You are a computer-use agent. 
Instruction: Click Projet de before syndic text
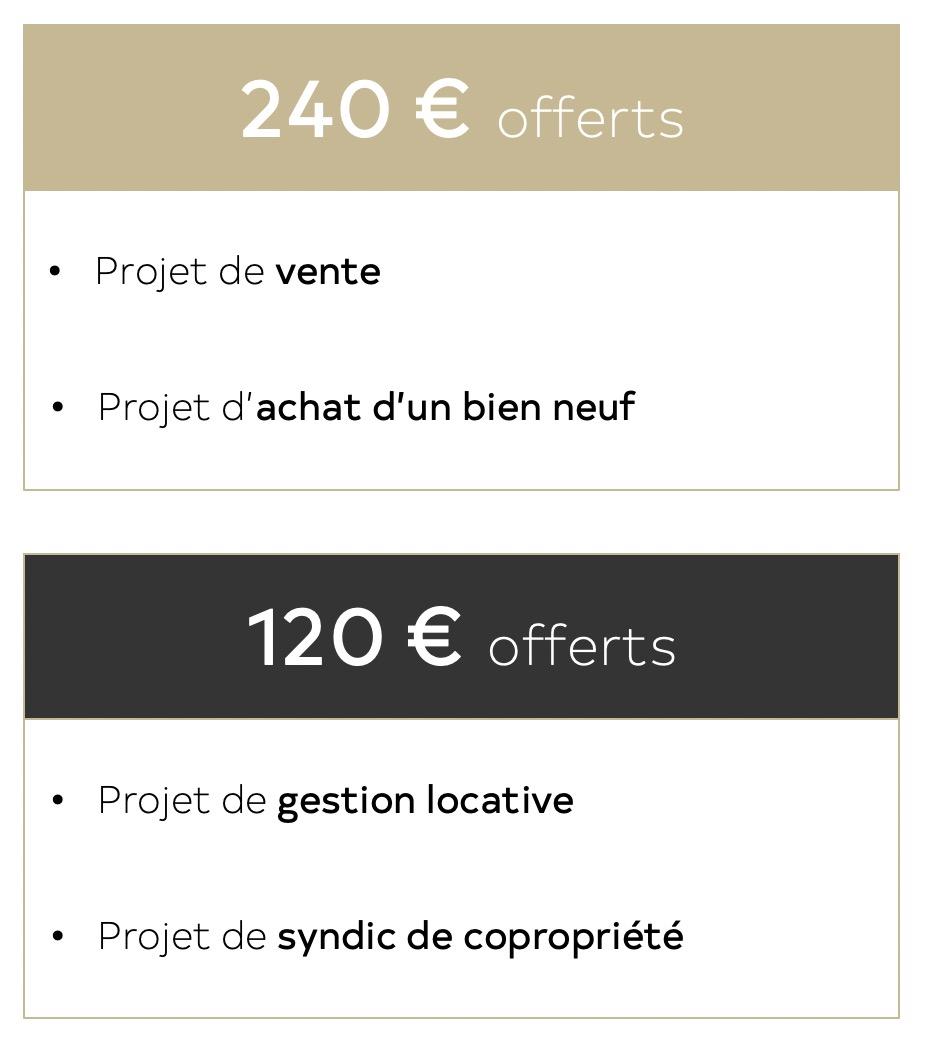click(x=182, y=938)
